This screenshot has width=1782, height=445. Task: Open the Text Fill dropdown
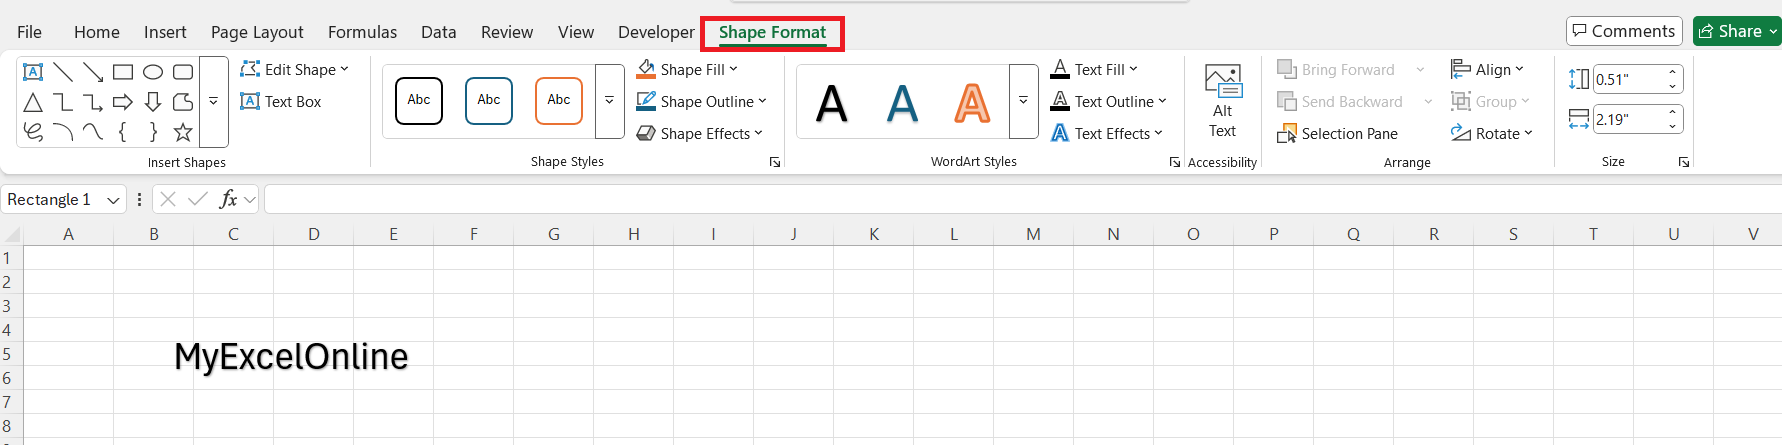[x=1095, y=69]
